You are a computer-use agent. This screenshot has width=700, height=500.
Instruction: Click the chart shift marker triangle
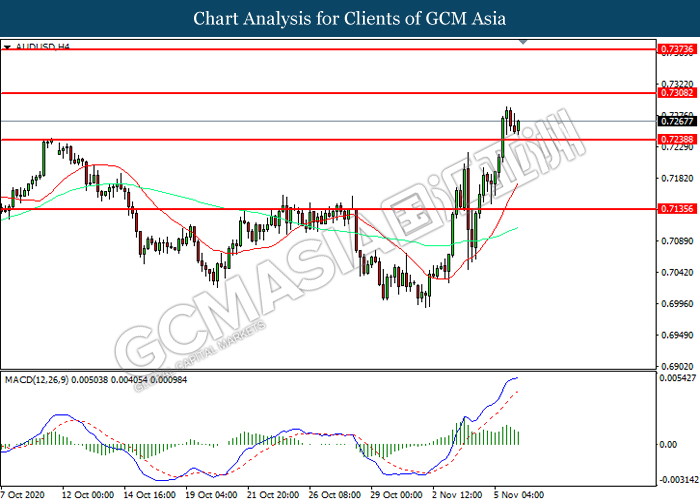[523, 42]
